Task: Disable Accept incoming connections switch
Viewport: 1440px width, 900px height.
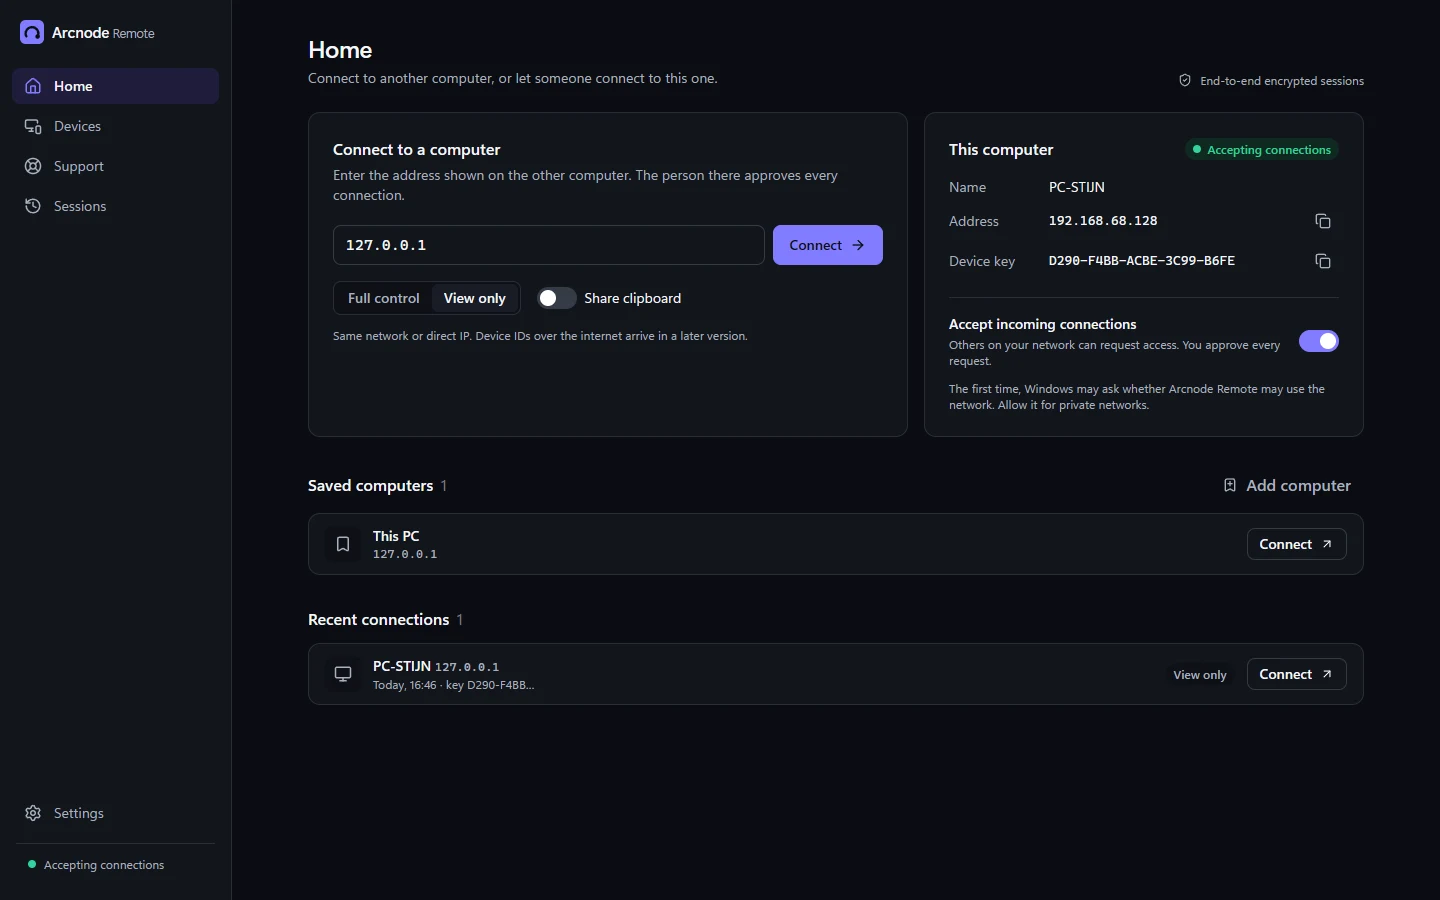Action: tap(1318, 341)
